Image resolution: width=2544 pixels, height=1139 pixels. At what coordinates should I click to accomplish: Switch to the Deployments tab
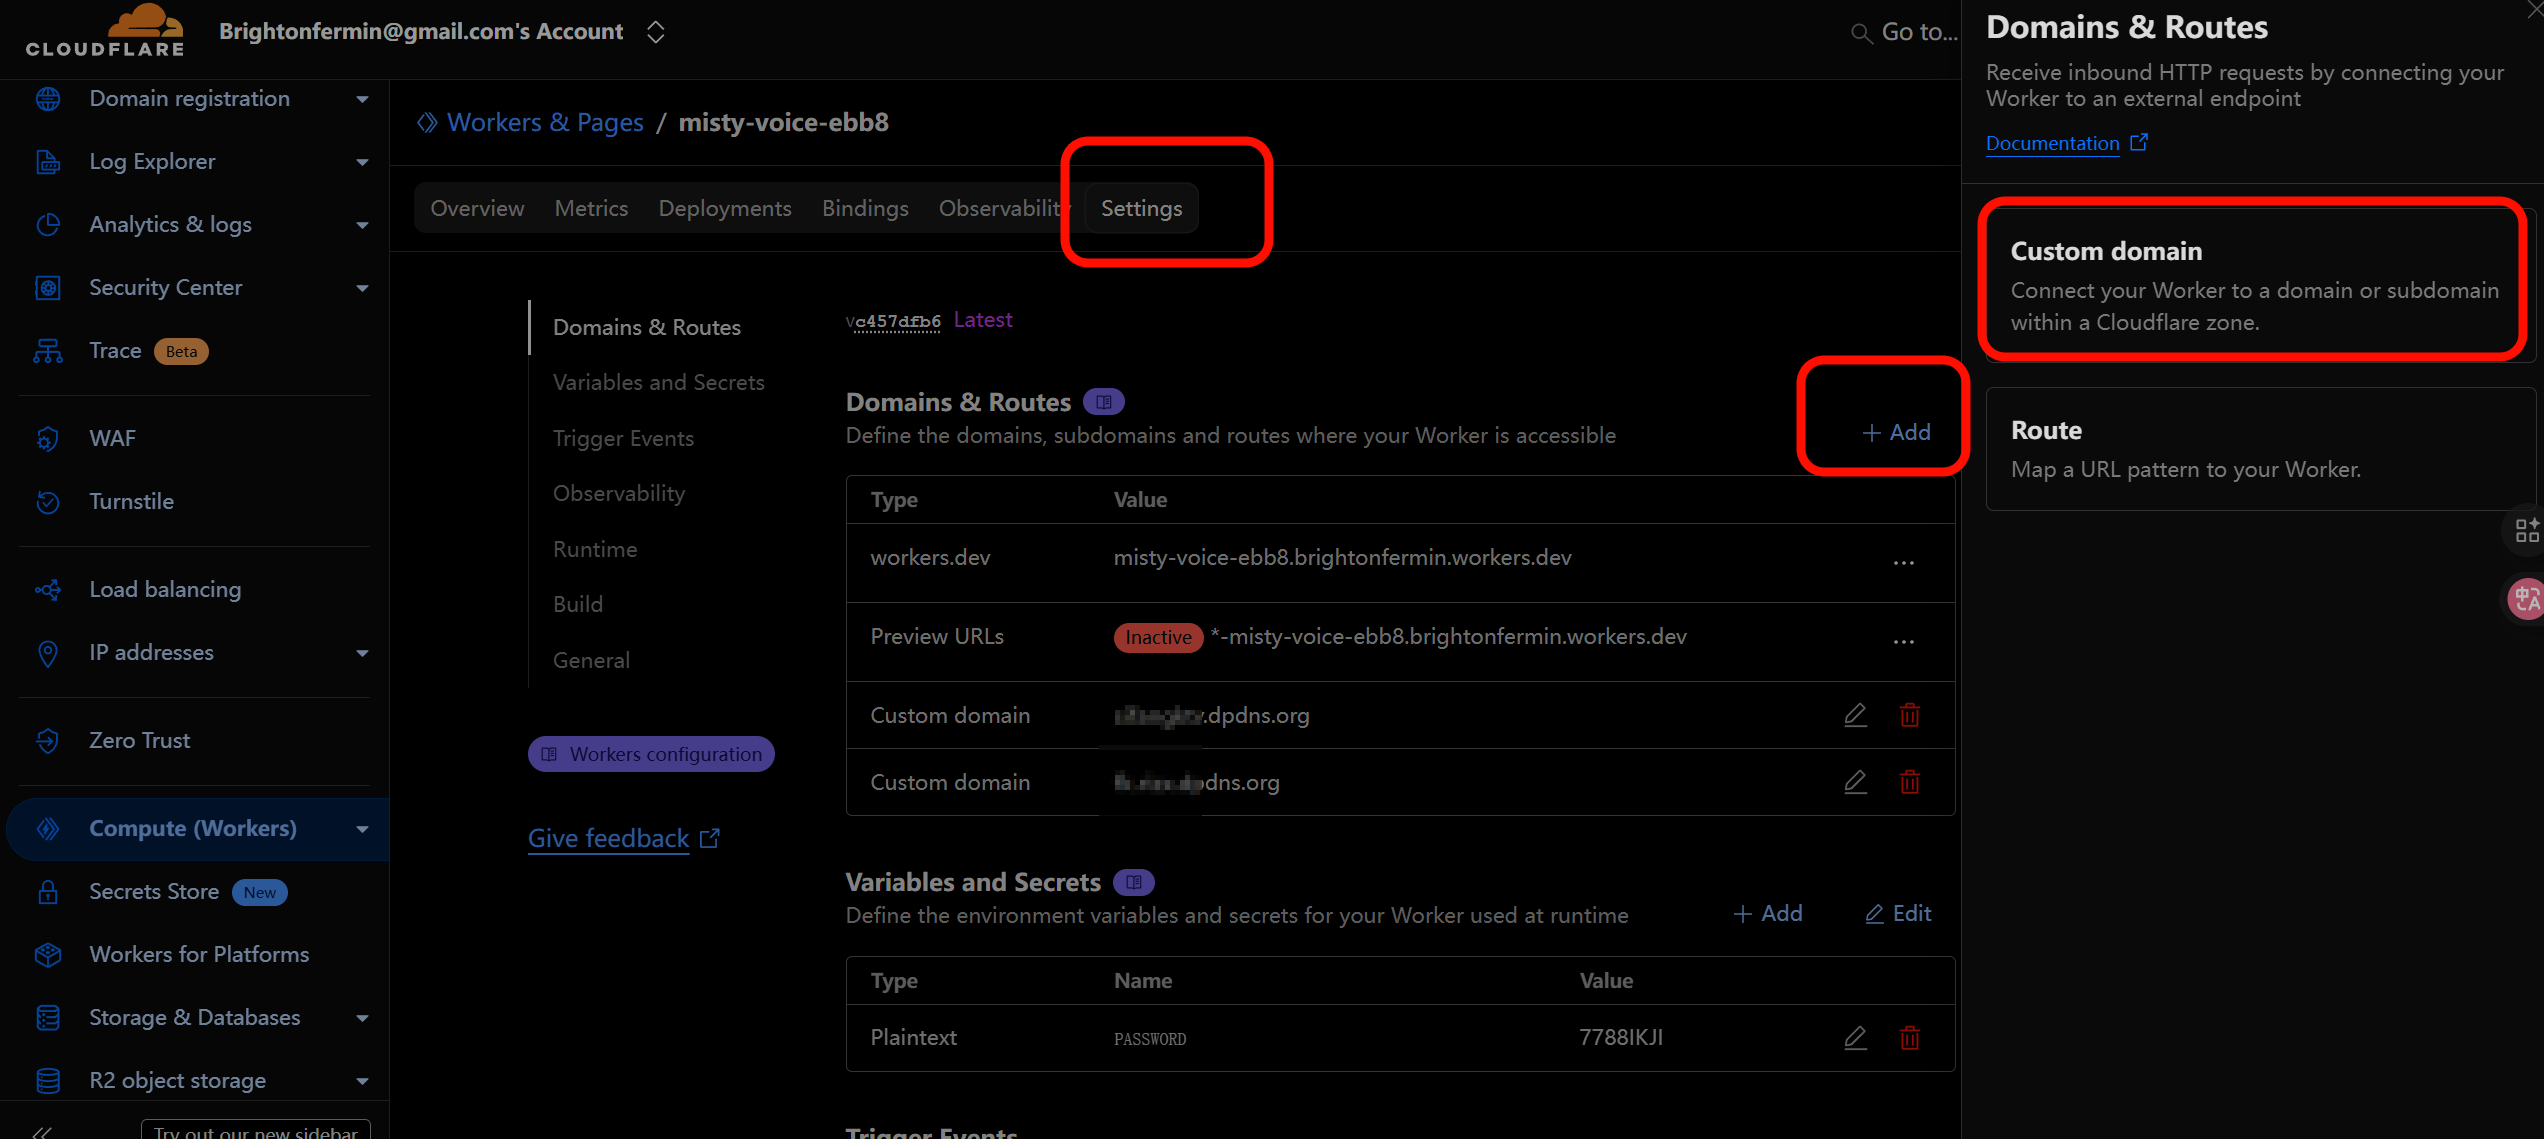pos(724,208)
